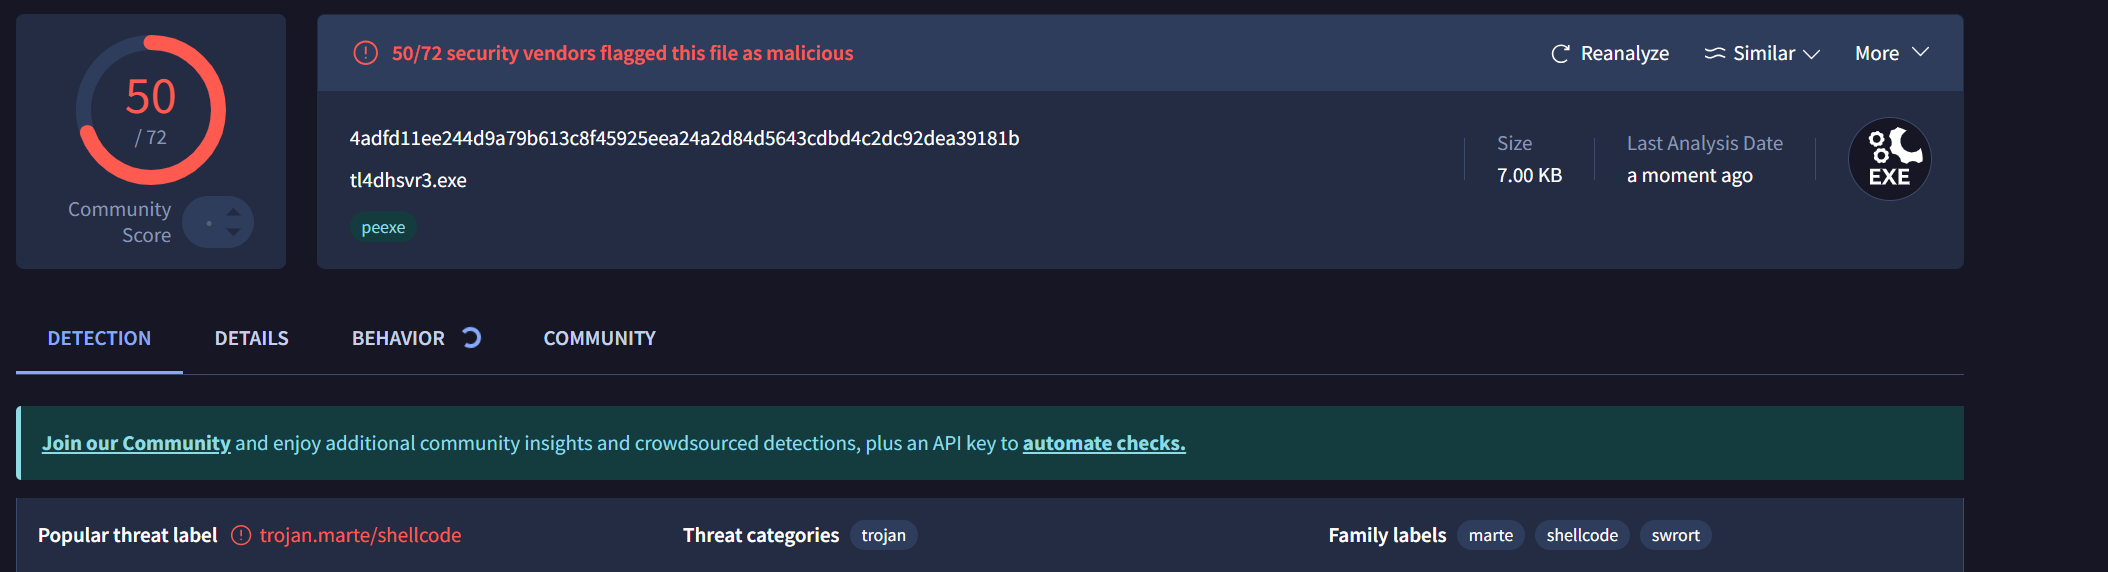Viewport: 2108px width, 572px height.
Task: Click the Similar wavy-lines icon
Action: click(x=1714, y=54)
